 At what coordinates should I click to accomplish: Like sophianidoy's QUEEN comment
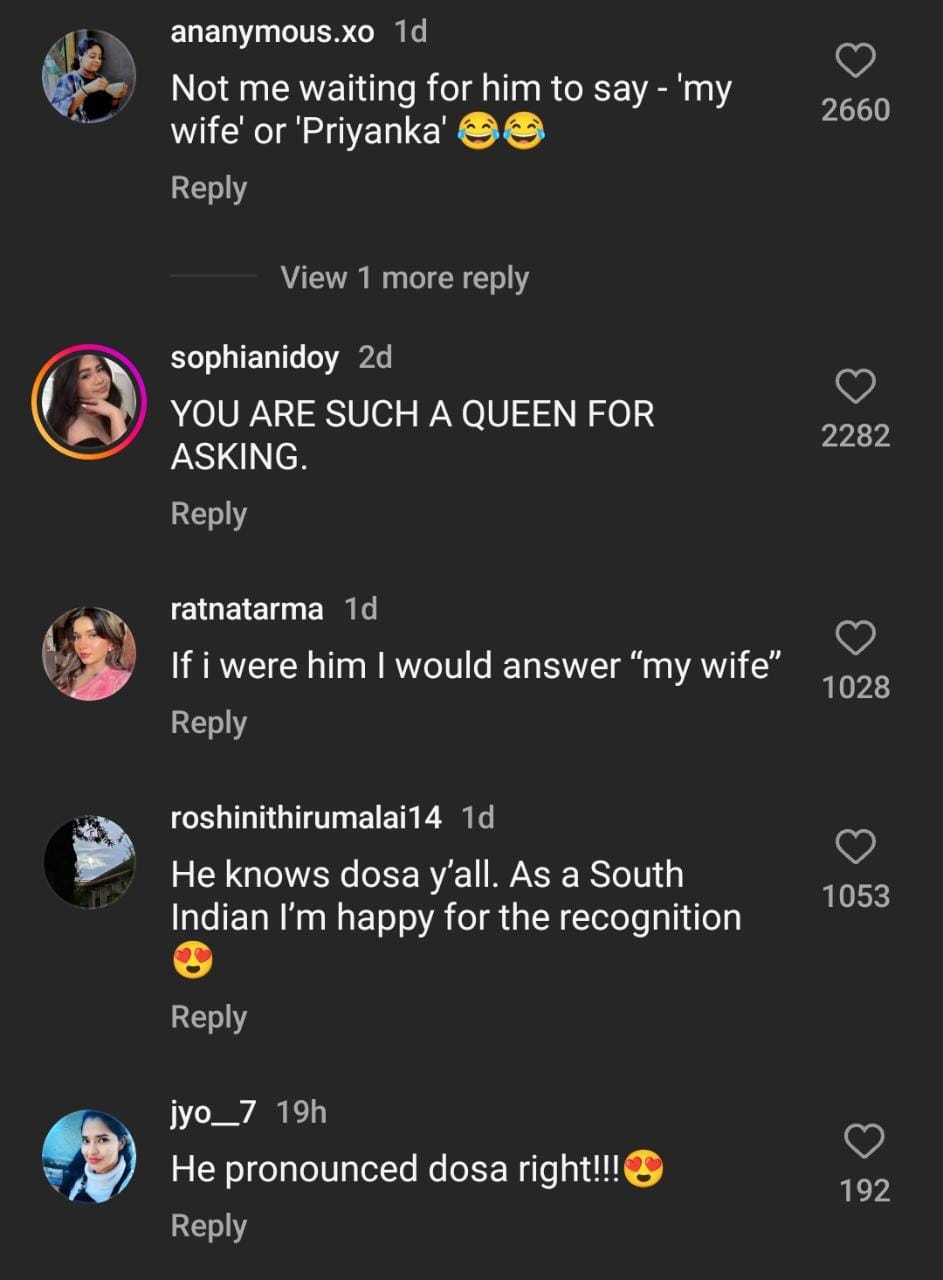tap(855, 387)
